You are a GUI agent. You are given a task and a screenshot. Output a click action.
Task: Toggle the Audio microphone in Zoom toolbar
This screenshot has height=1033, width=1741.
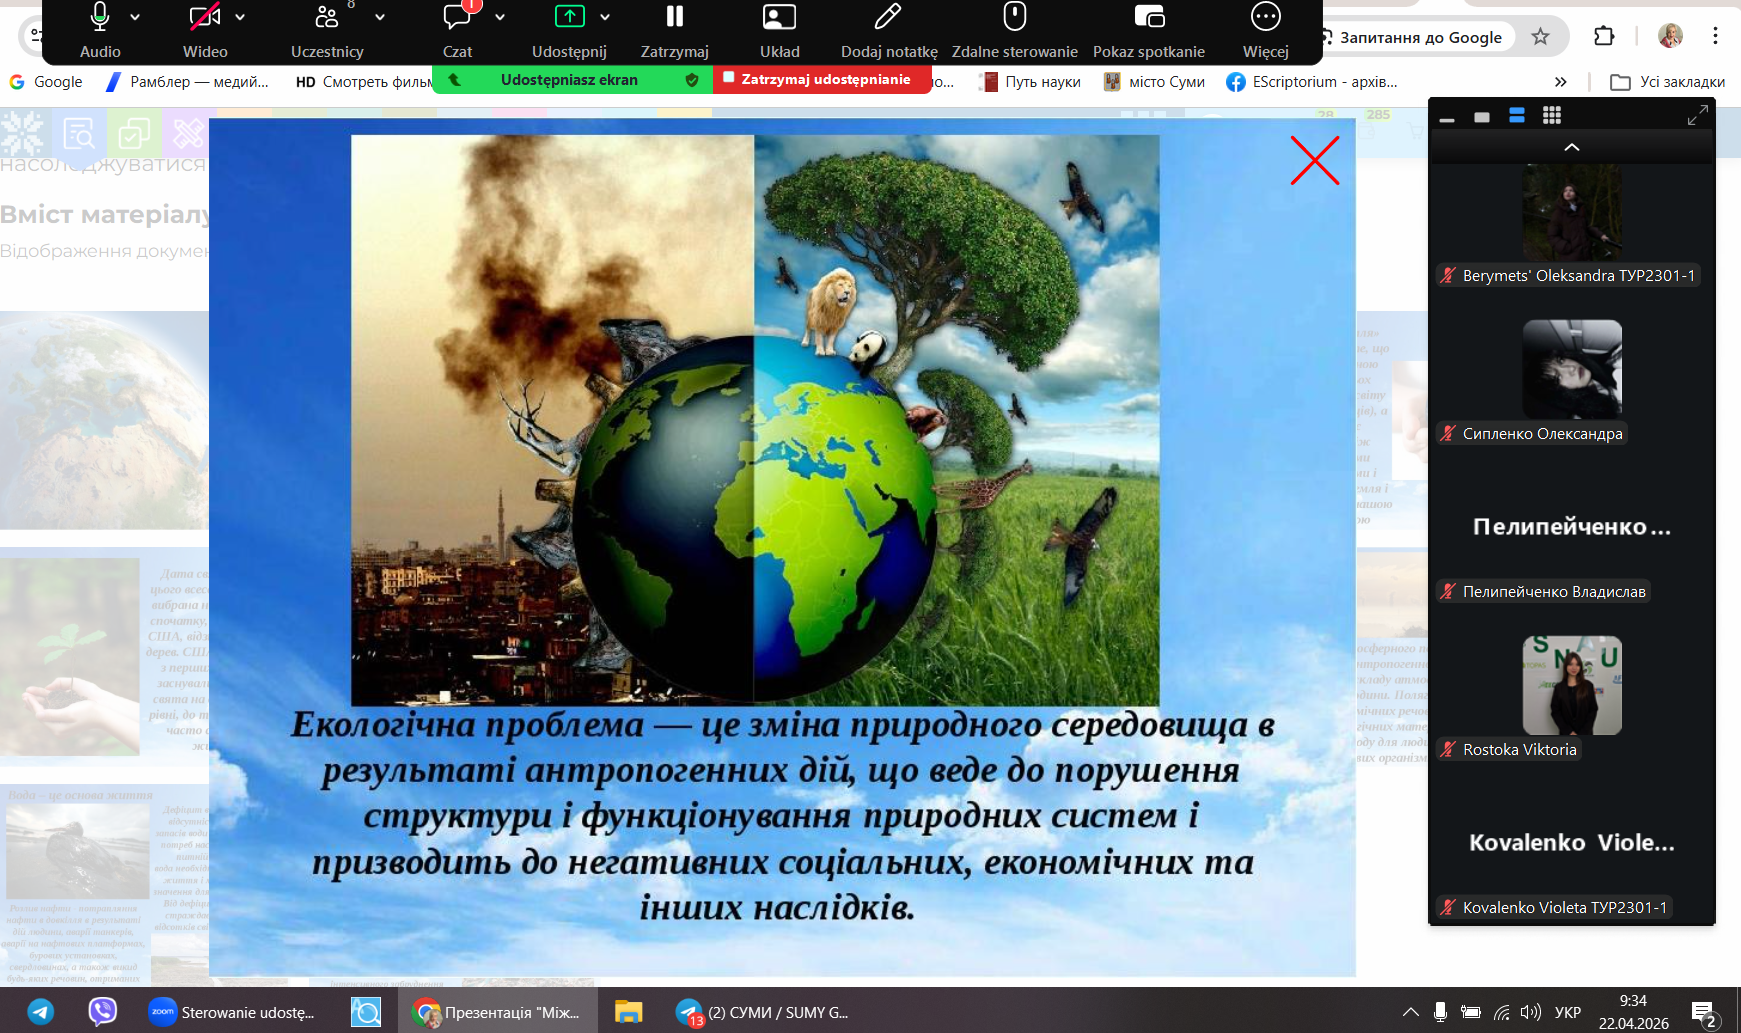click(99, 17)
